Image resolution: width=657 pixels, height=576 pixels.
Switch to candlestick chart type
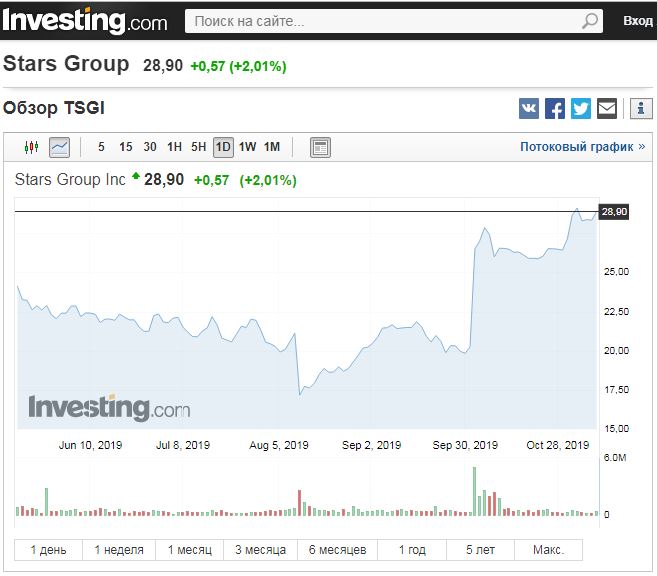pyautogui.click(x=31, y=147)
